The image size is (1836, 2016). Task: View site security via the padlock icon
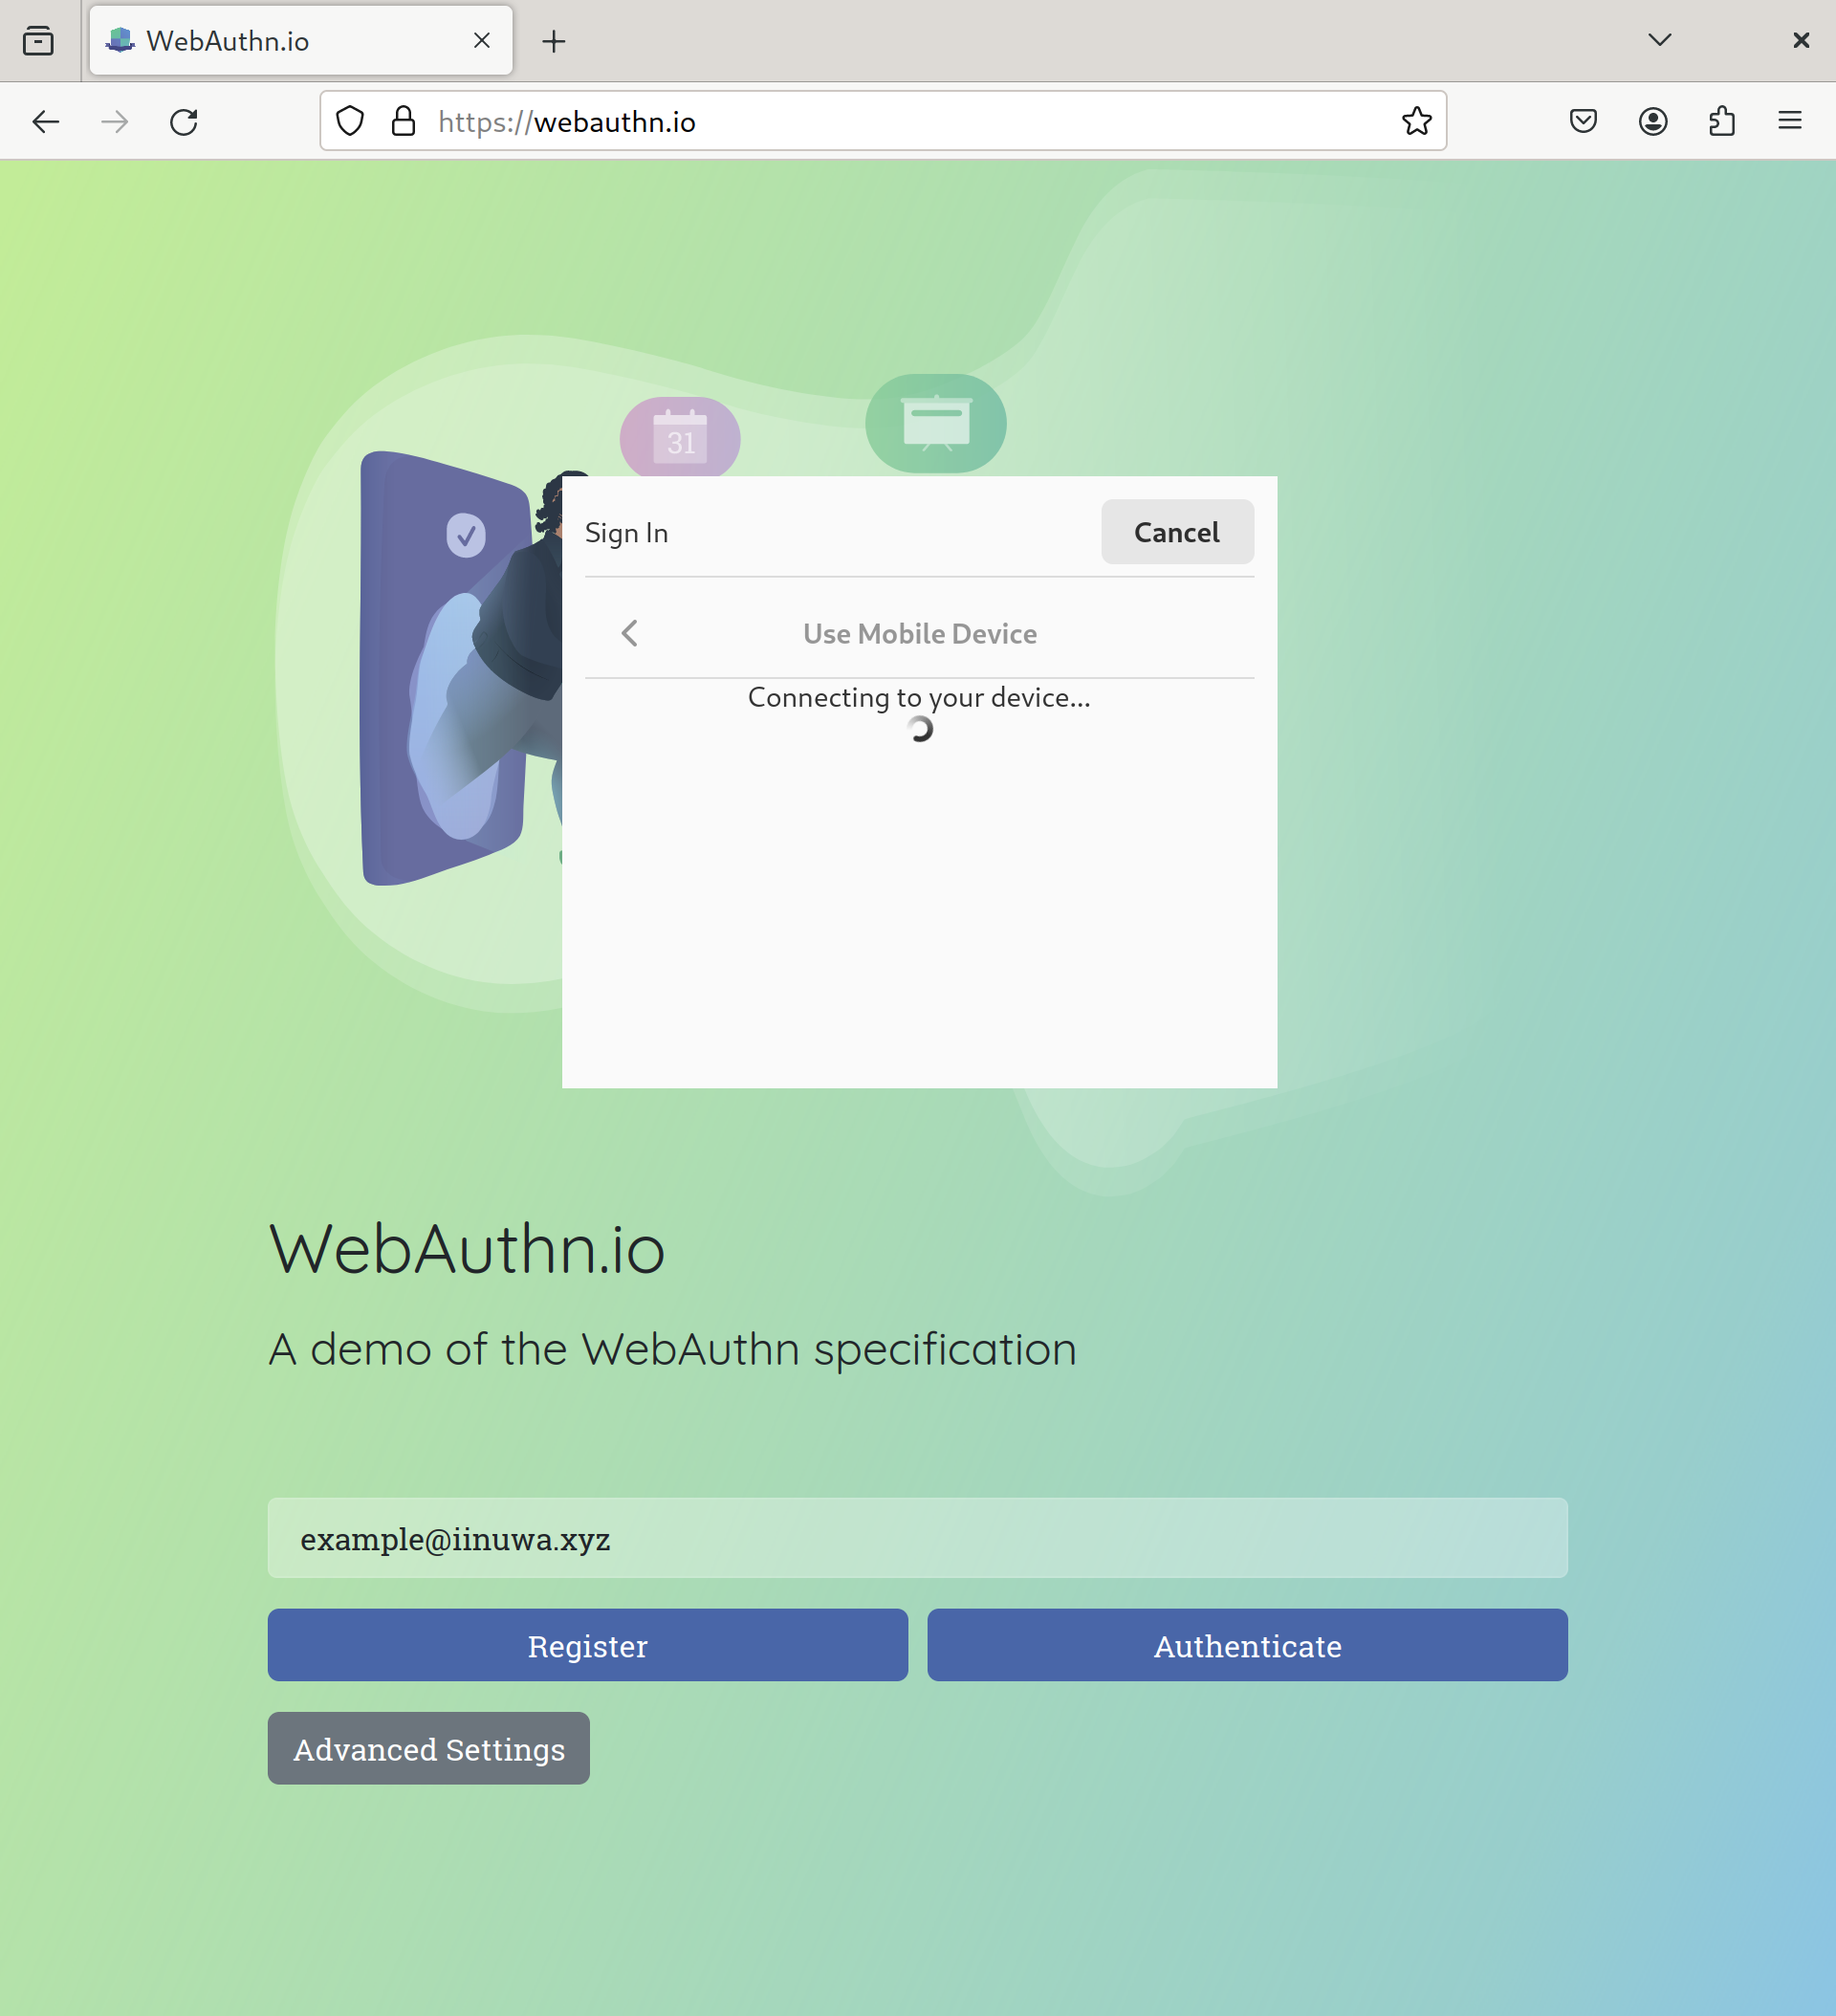[x=403, y=121]
